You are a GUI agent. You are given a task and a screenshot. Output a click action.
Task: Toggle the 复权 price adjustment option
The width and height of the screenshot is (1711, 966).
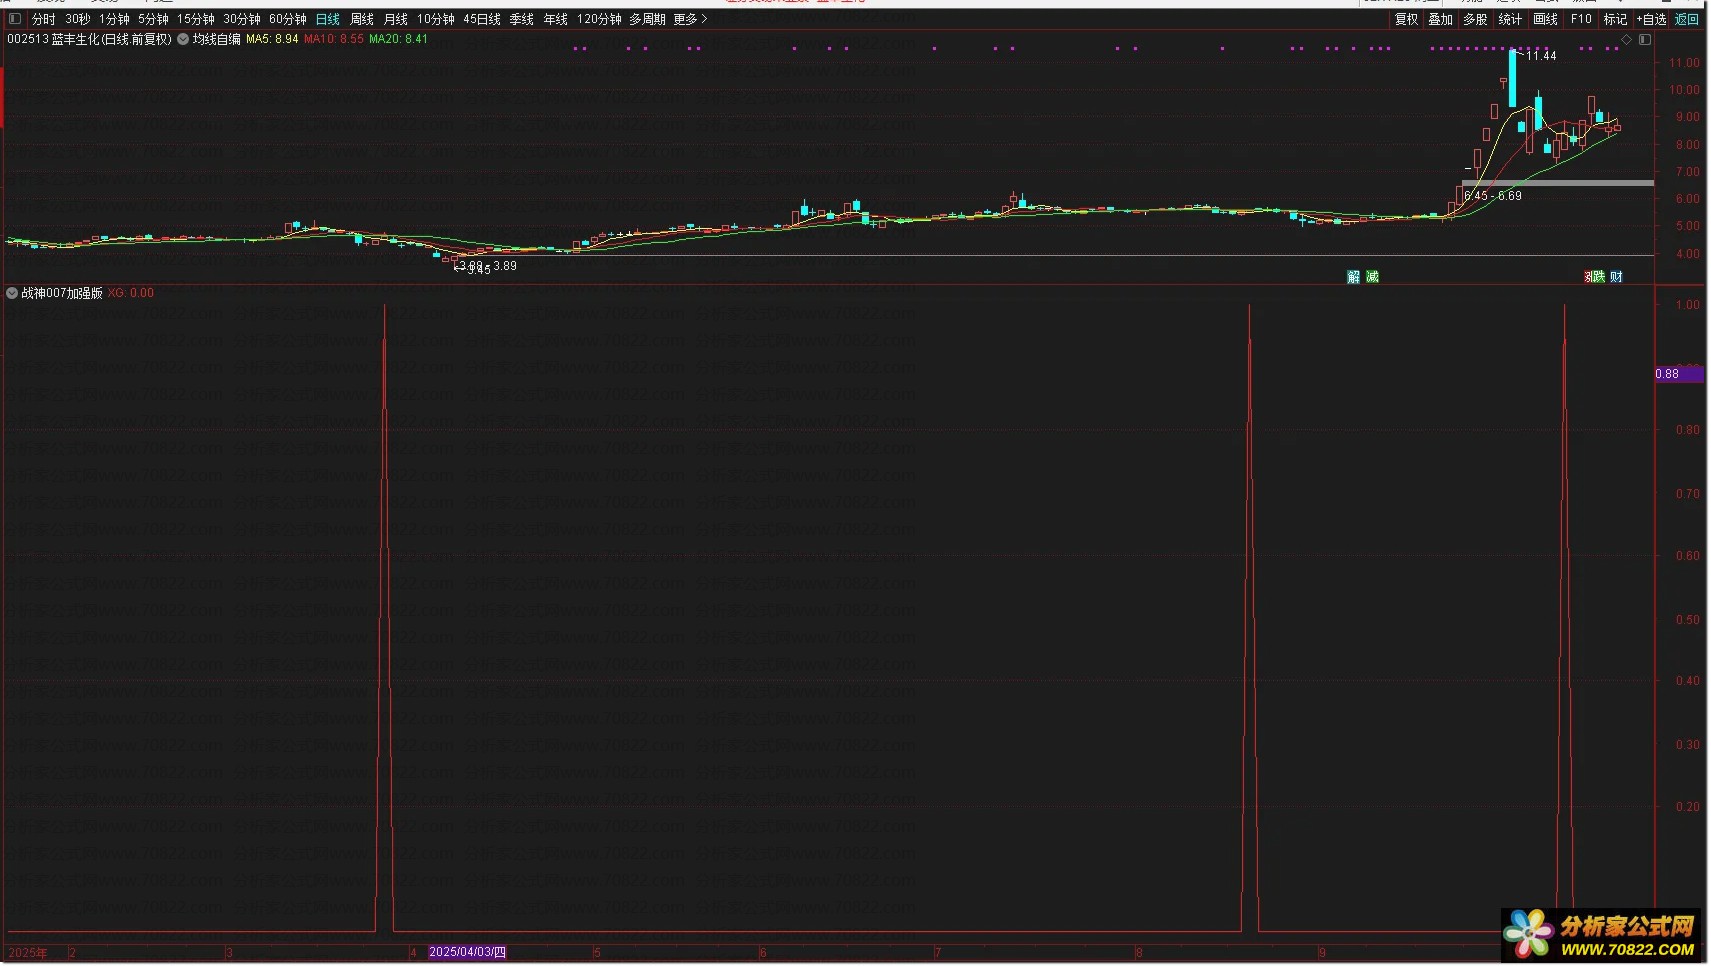pyautogui.click(x=1407, y=19)
